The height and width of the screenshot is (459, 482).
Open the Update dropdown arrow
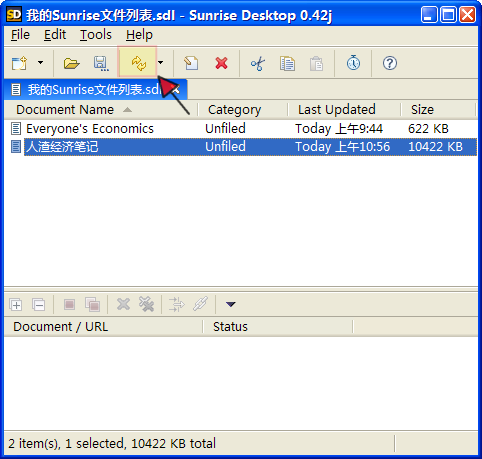(161, 62)
